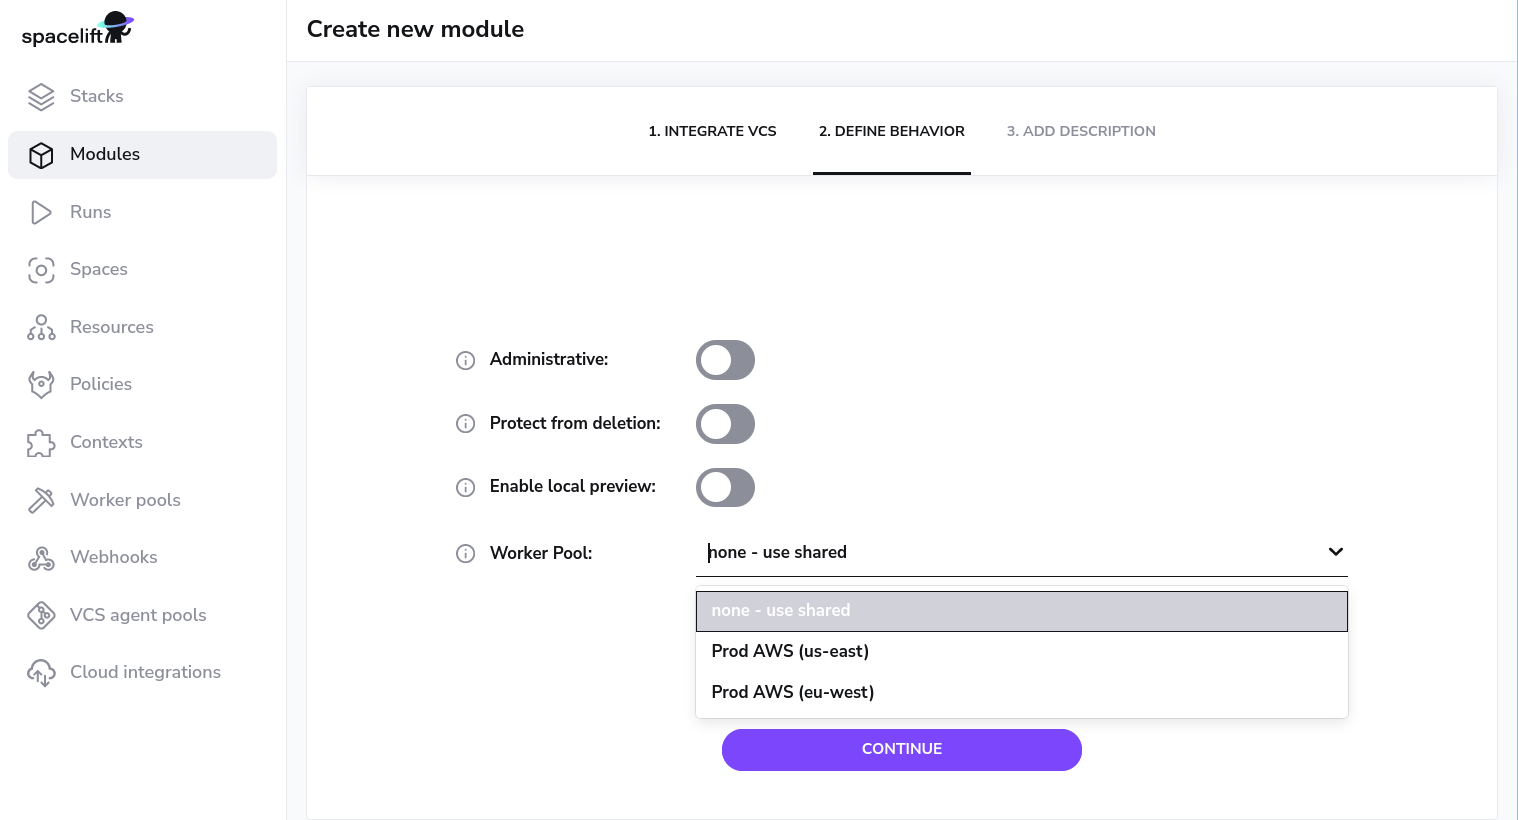
Task: Select the Policies icon
Action: [x=41, y=384]
